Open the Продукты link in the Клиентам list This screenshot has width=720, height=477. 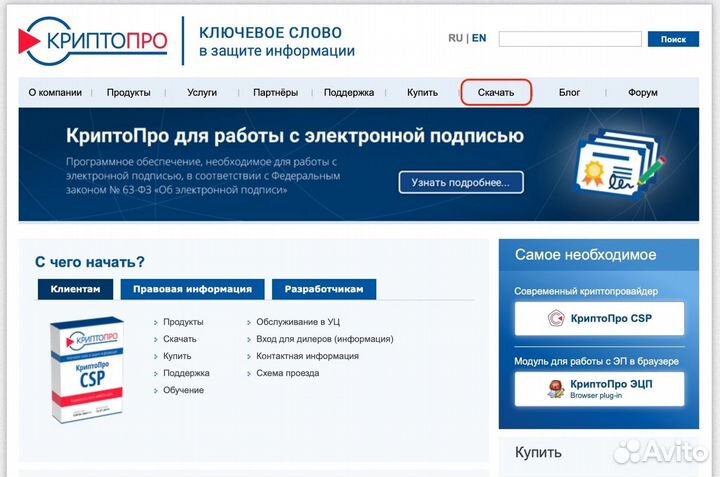183,322
